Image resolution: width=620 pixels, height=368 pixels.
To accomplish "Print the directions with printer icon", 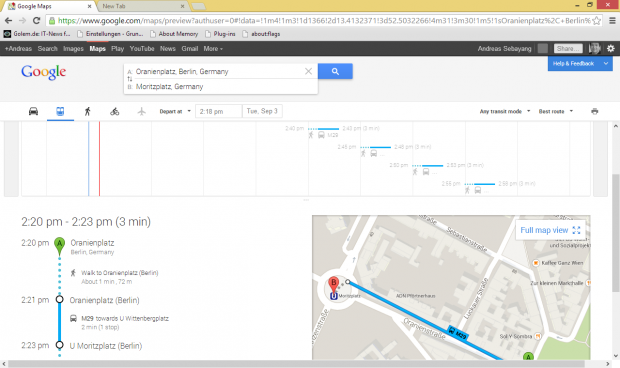I will coord(594,111).
